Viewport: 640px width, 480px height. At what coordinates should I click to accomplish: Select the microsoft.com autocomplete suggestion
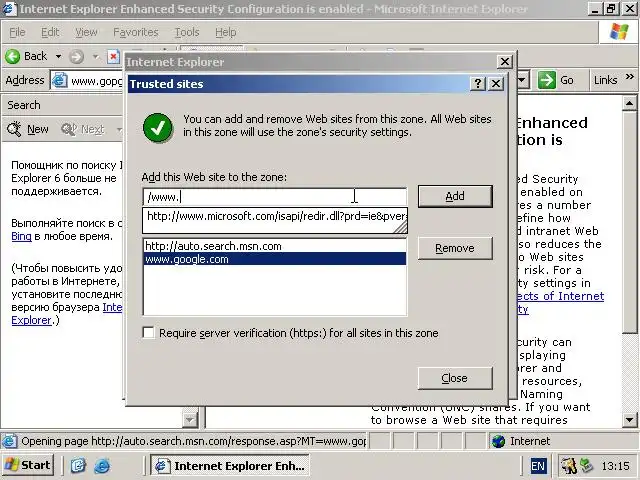275,216
